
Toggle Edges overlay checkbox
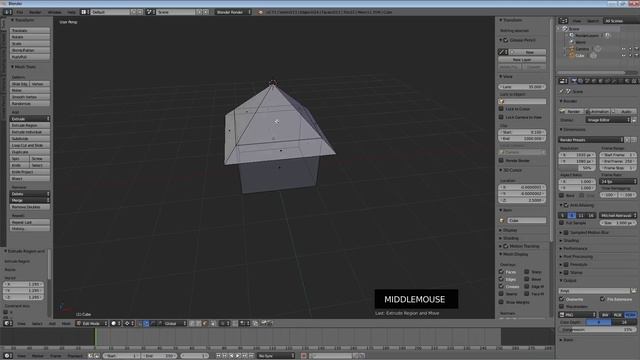(x=501, y=279)
